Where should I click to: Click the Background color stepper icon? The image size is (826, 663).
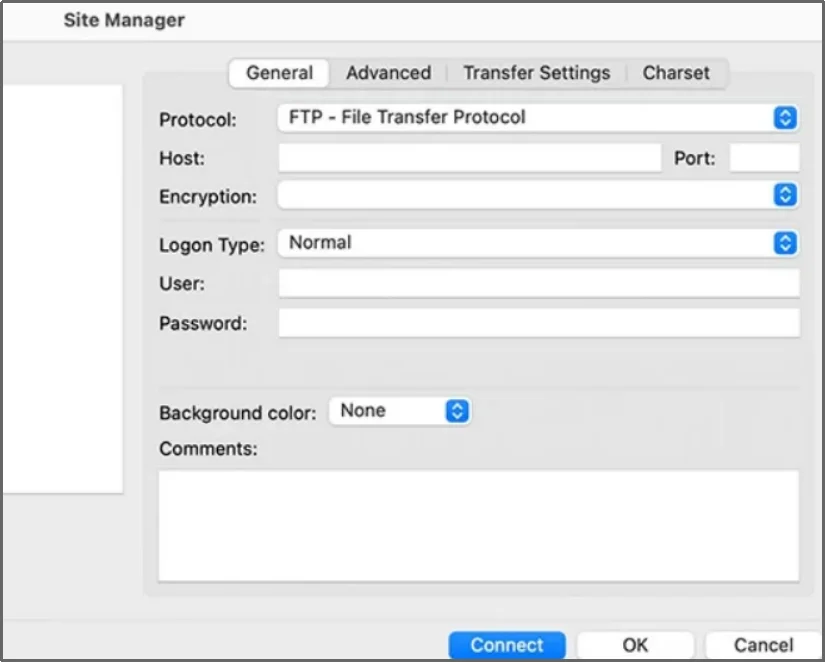[x=458, y=410]
